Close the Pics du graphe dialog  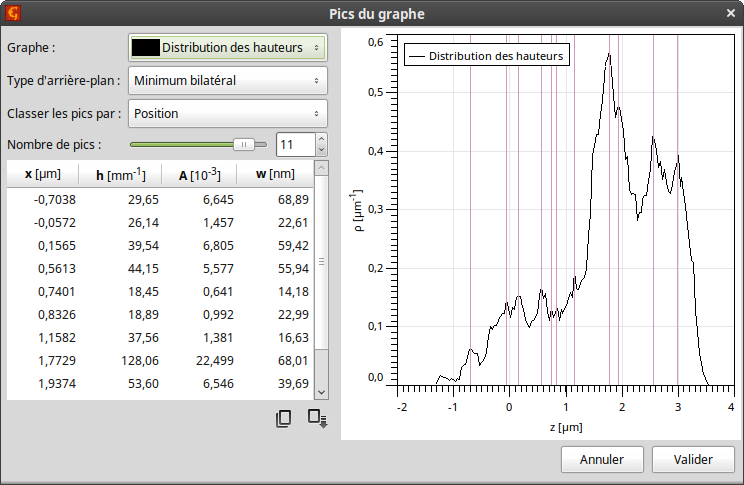pos(731,13)
